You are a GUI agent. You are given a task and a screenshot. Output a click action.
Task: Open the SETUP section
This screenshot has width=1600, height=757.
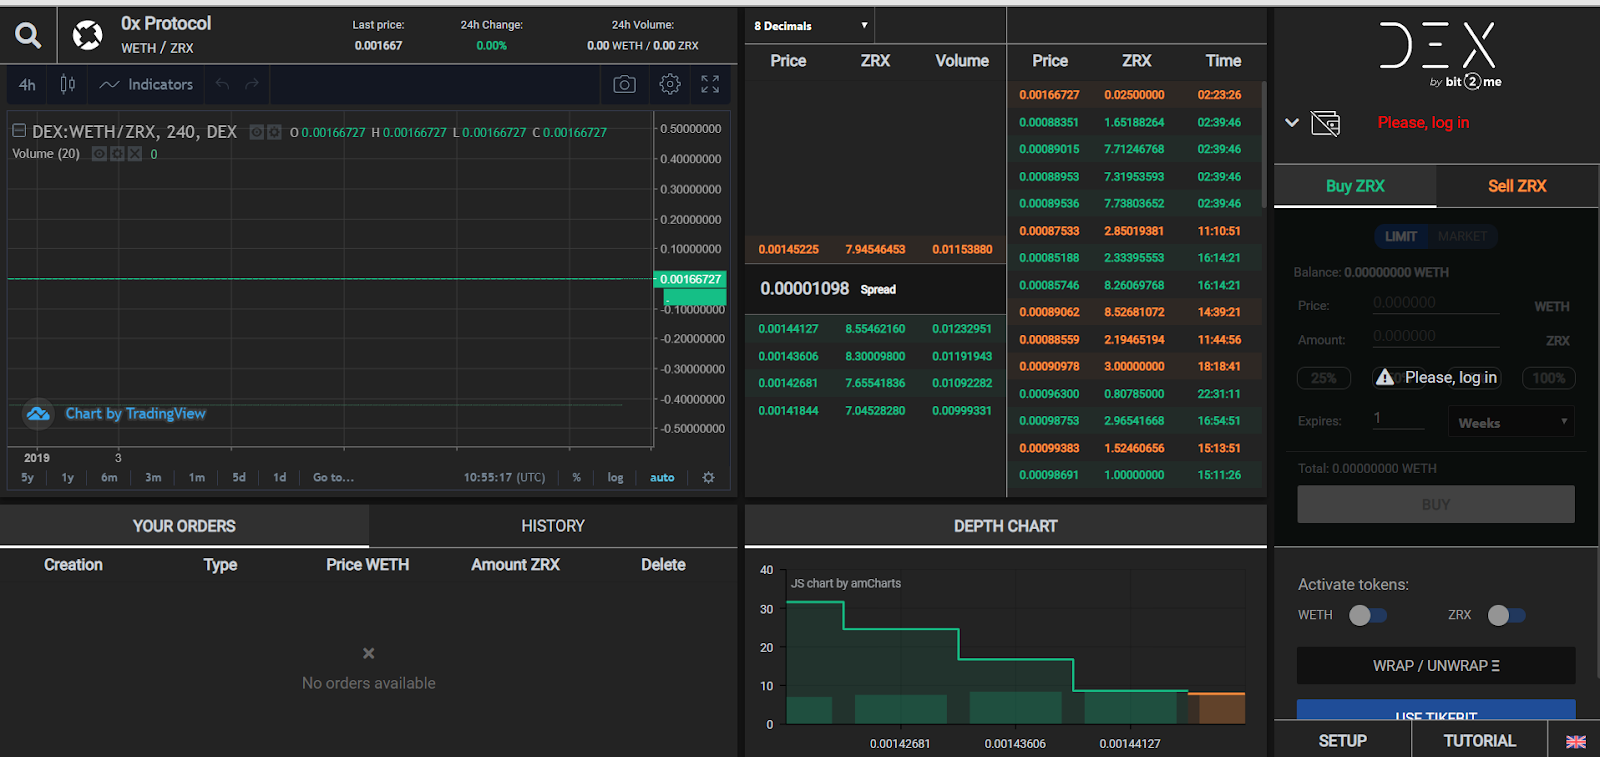tap(1342, 741)
